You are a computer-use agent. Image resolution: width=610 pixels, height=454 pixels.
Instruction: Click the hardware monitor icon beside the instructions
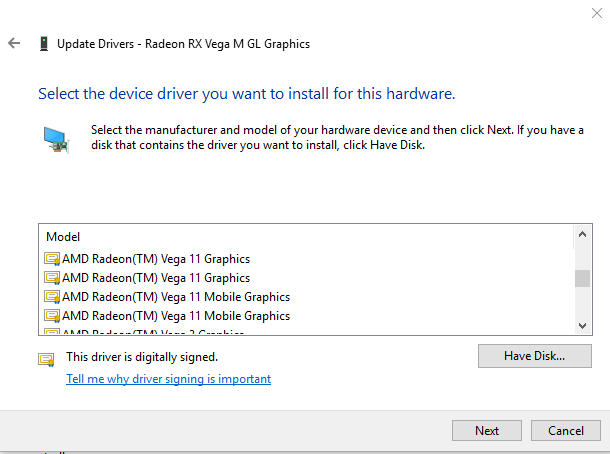tap(56, 139)
